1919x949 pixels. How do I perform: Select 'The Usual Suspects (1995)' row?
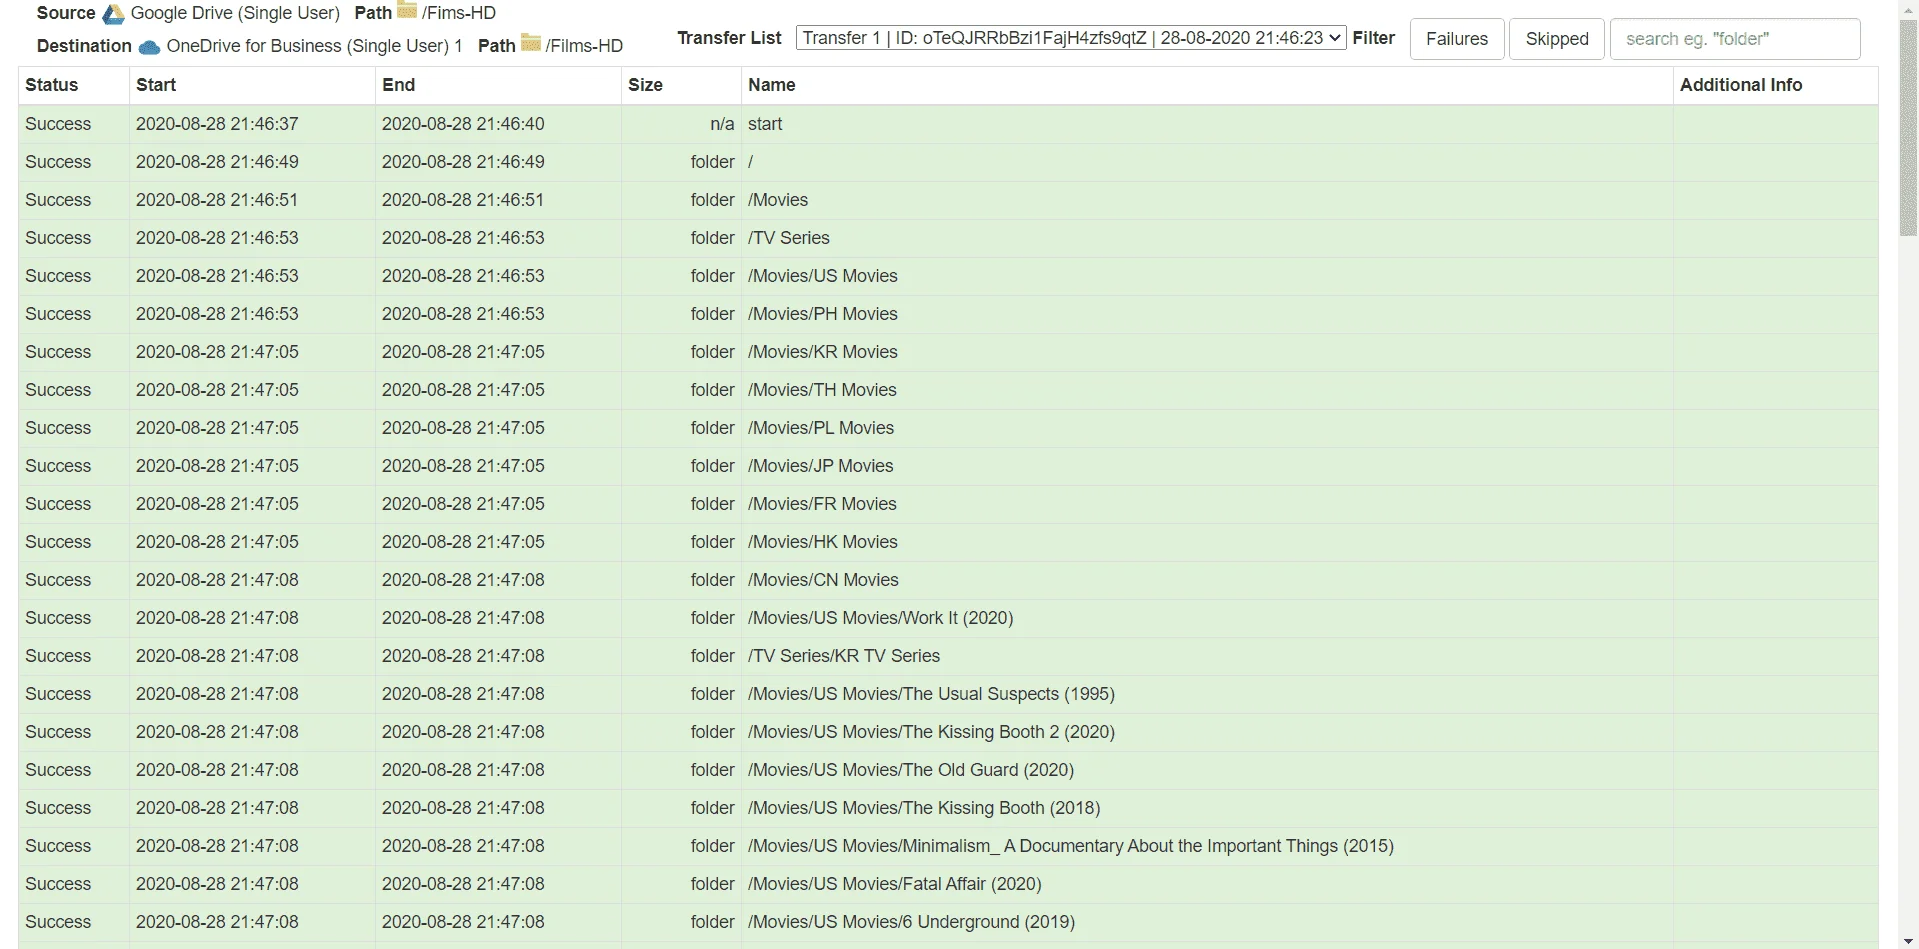pos(948,694)
